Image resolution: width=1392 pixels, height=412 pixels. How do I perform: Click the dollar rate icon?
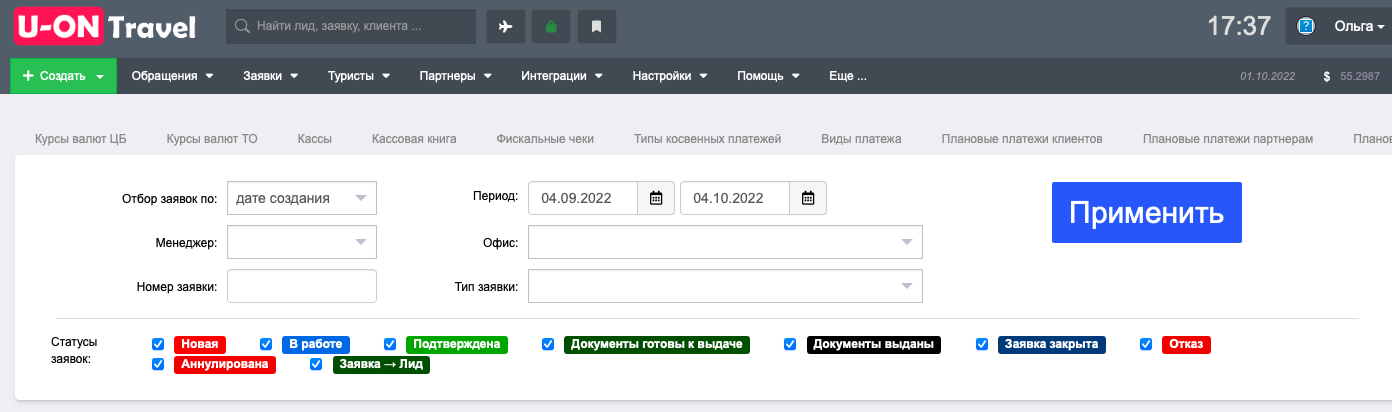(1326, 76)
